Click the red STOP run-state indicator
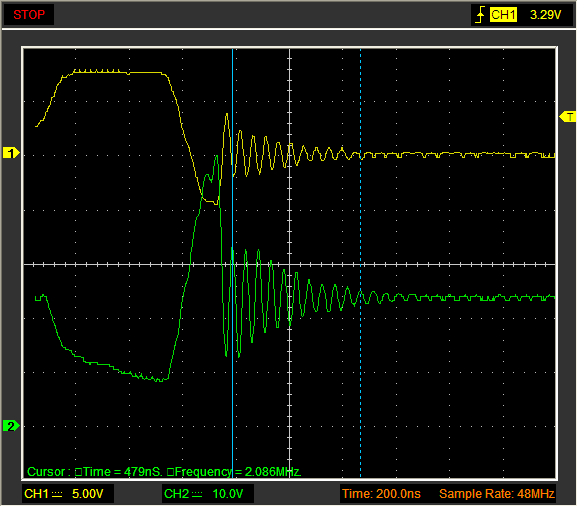Screen dimensions: 578x507 (x=29, y=15)
